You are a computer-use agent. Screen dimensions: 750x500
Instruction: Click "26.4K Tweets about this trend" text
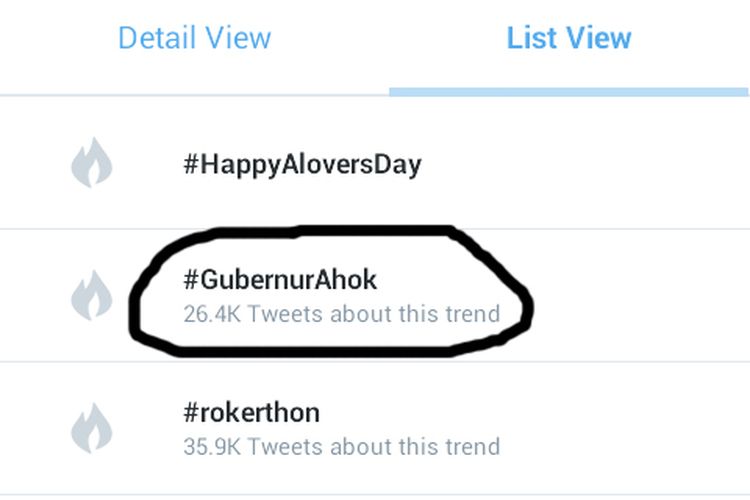coord(341,314)
